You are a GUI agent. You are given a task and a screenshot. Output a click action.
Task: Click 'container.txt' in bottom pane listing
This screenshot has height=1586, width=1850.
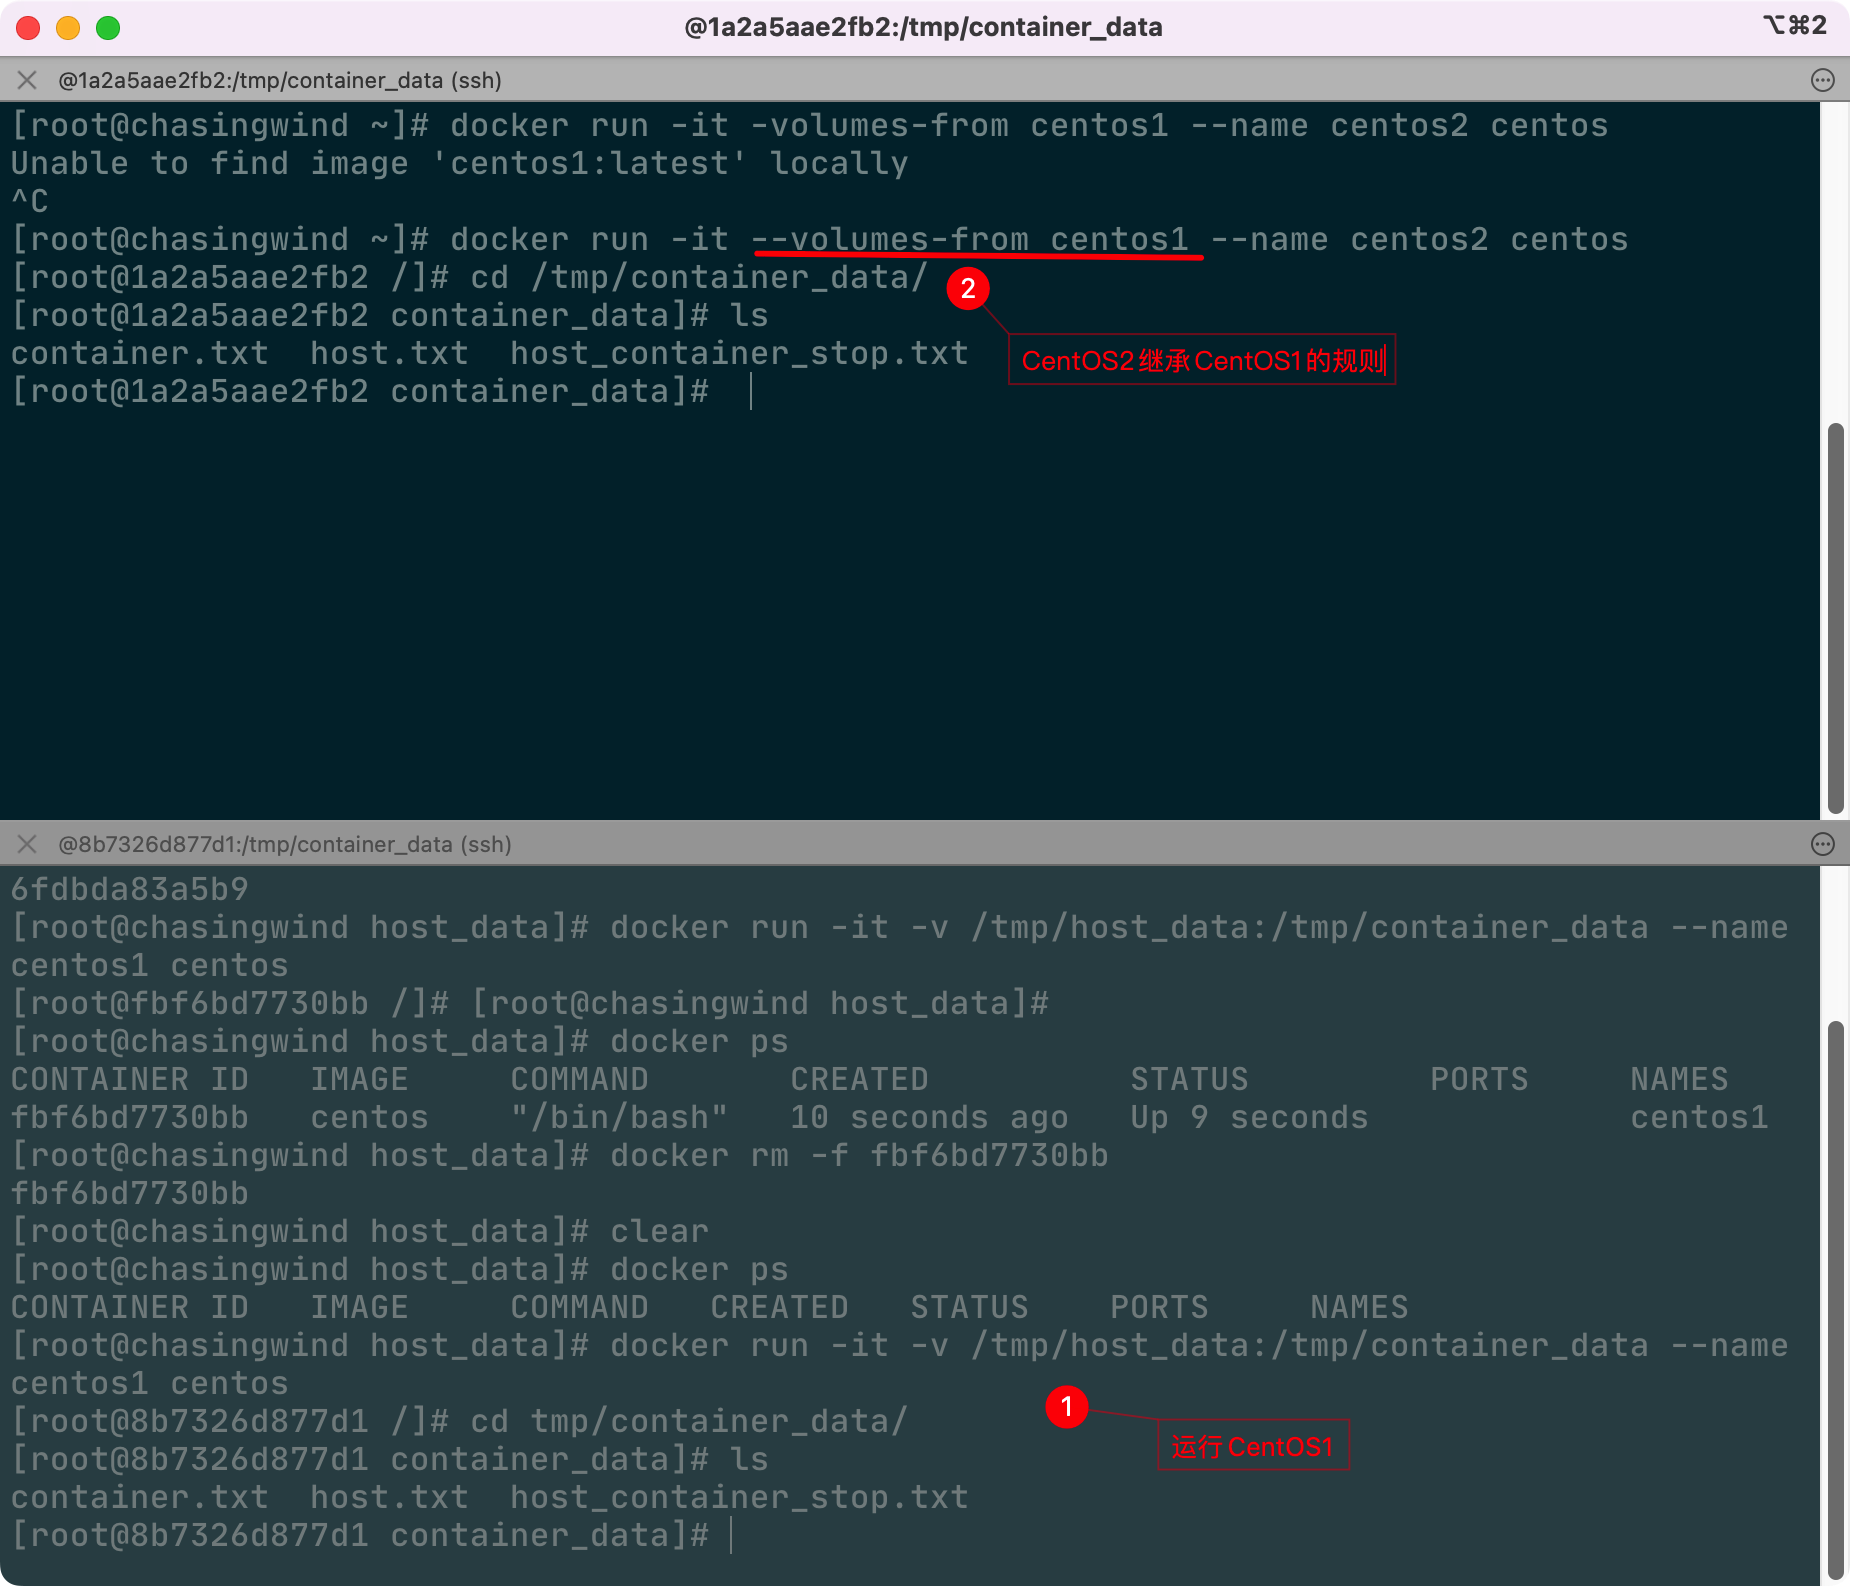tap(140, 1498)
